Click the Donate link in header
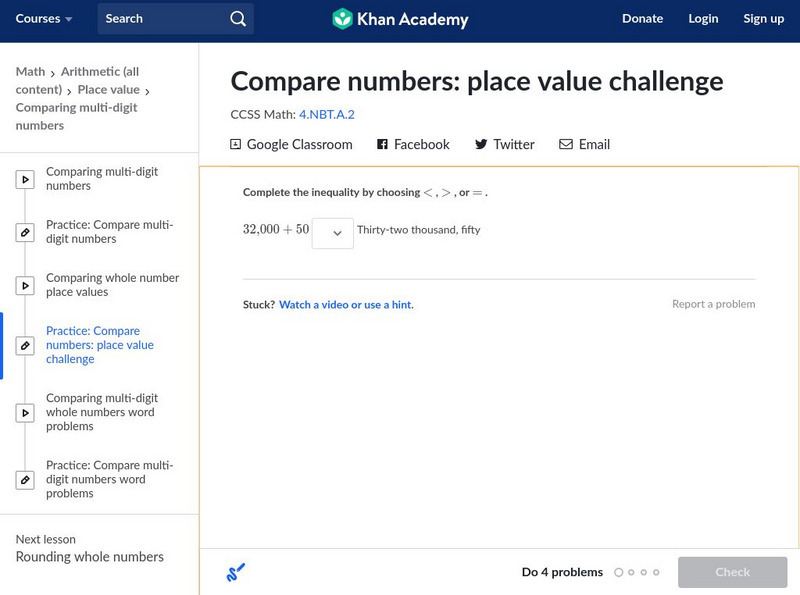 coord(642,19)
